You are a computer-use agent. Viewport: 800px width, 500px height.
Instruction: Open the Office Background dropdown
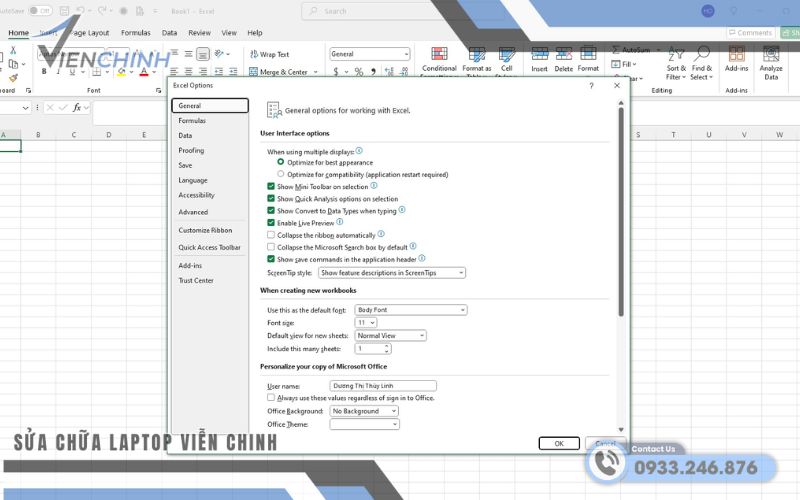click(364, 411)
